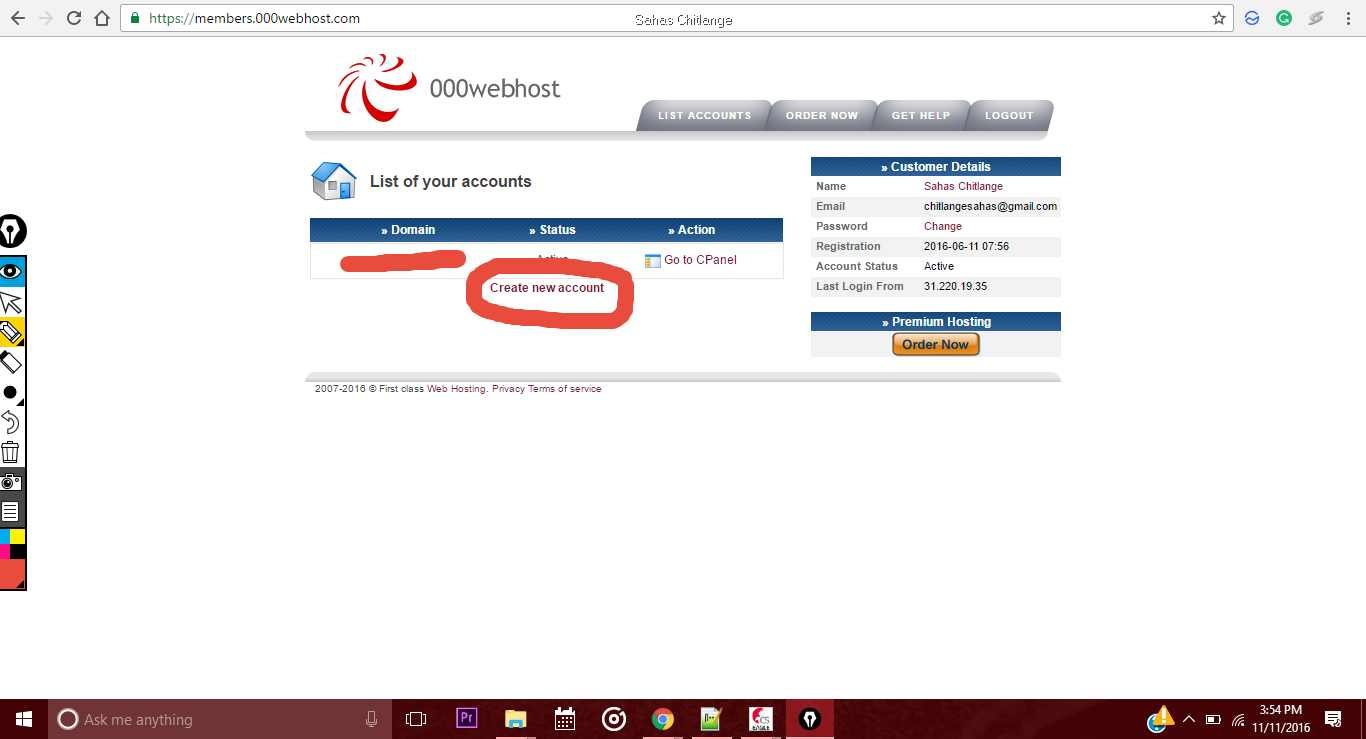The image size is (1366, 739).
Task: Open the Action Center notifications
Action: 1333,719
